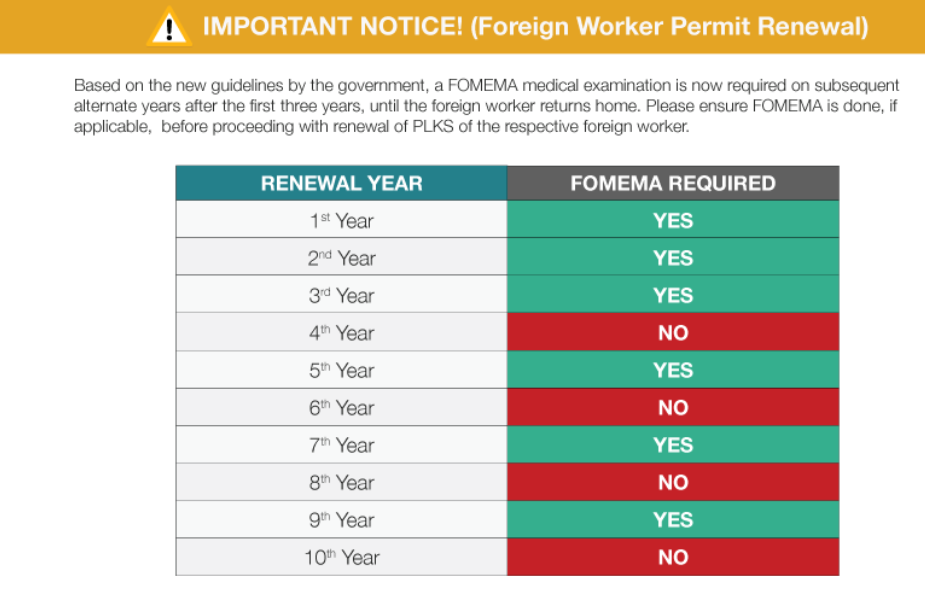Click the warning triangle icon
This screenshot has height=614, width=925.
tap(169, 27)
